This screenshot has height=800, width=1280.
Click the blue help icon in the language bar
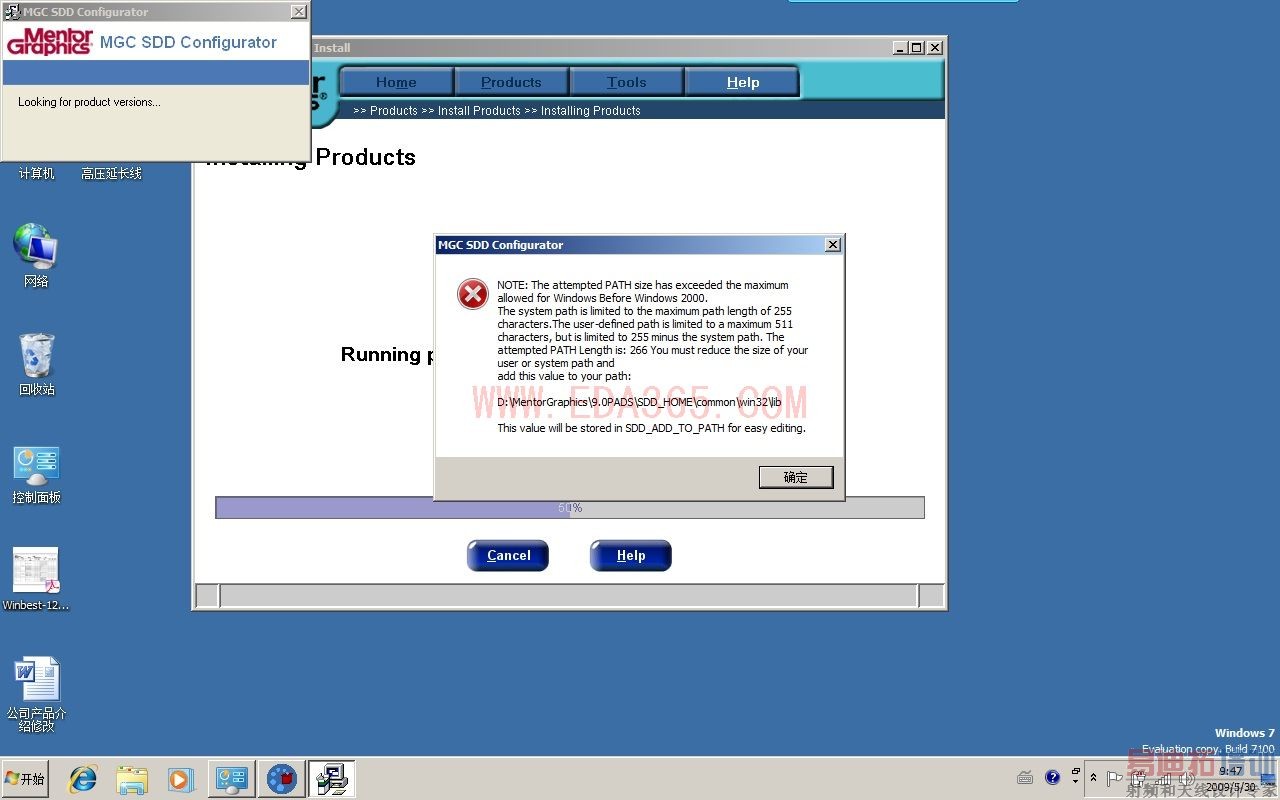coord(1052,777)
